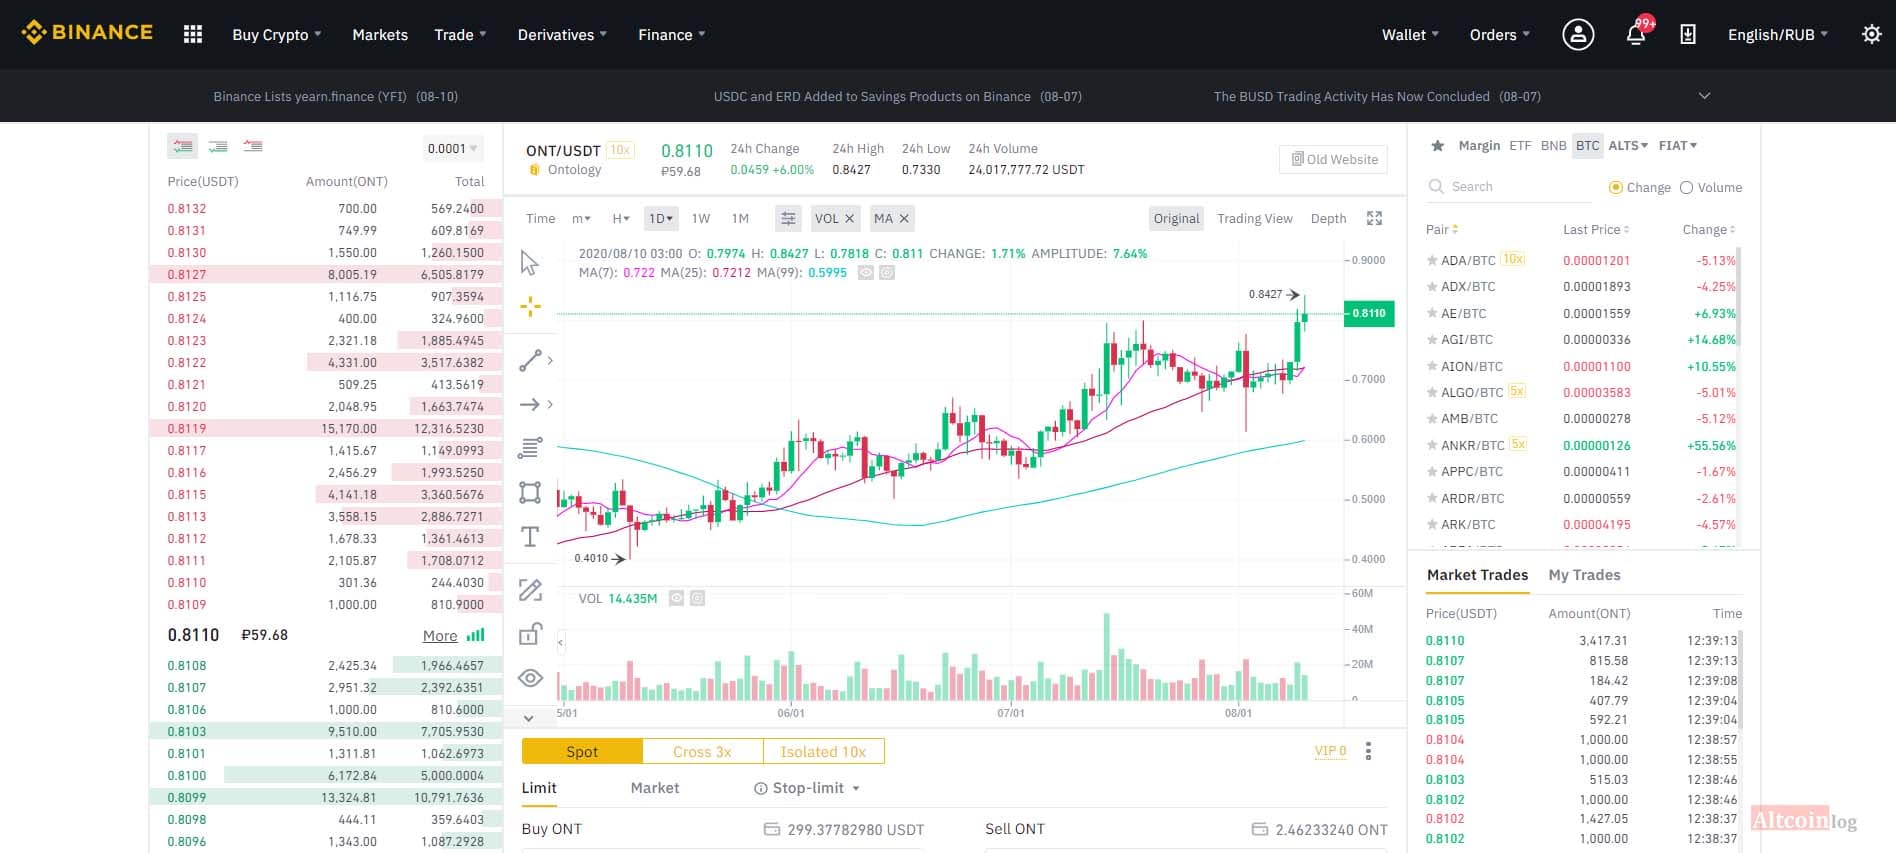Remove the MA indicator tag
The width and height of the screenshot is (1896, 853).
(904, 218)
